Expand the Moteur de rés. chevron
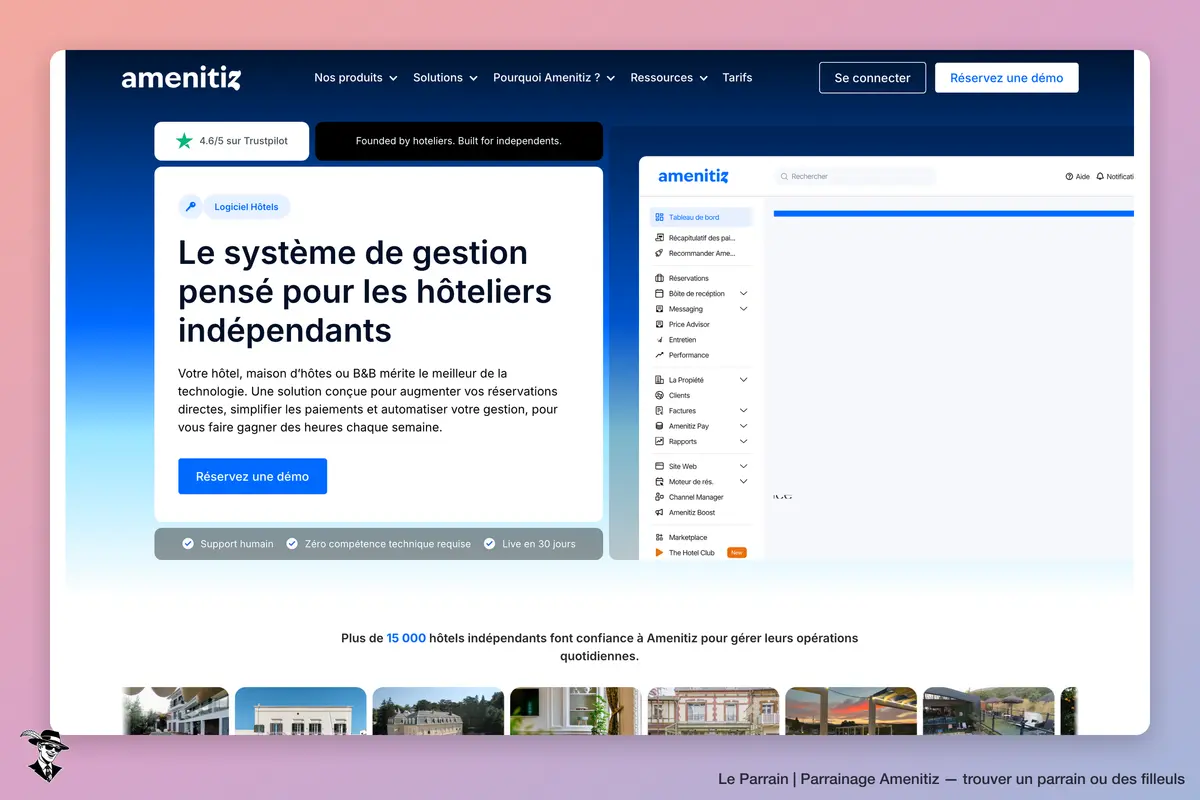1200x800 pixels. click(743, 482)
